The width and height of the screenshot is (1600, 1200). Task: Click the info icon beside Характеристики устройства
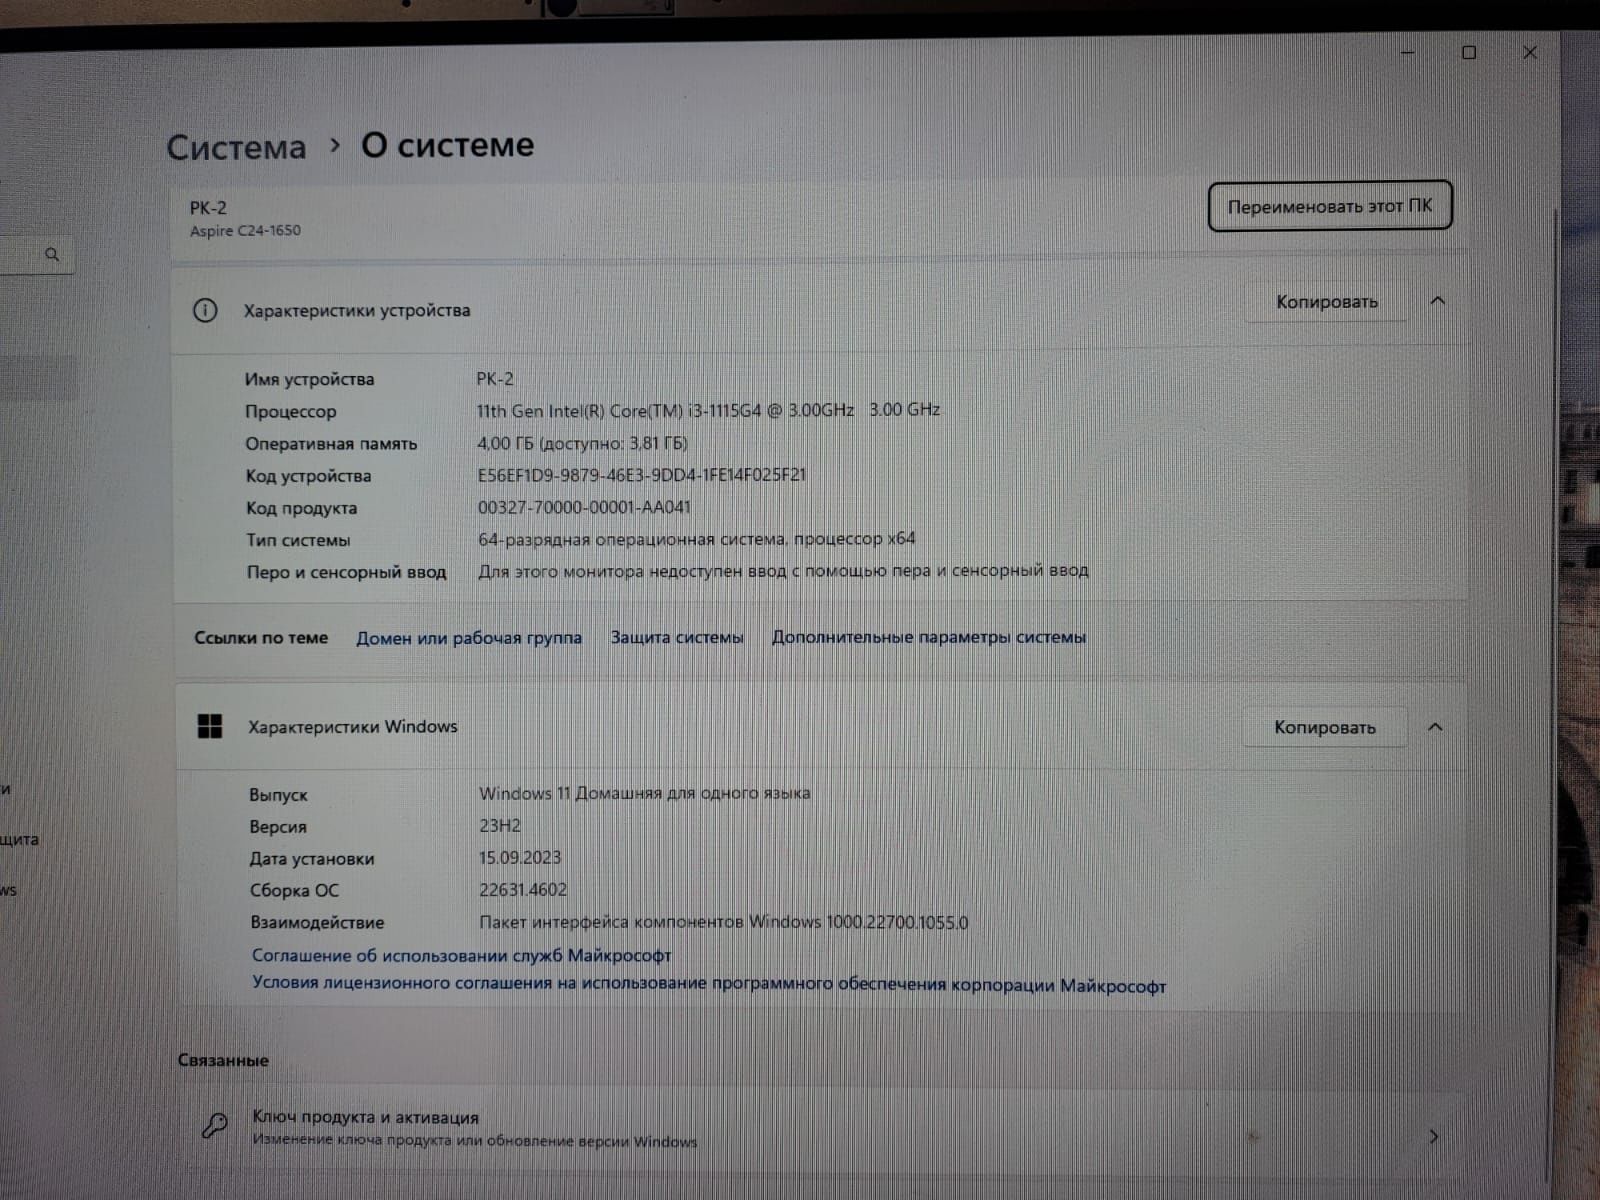point(205,311)
